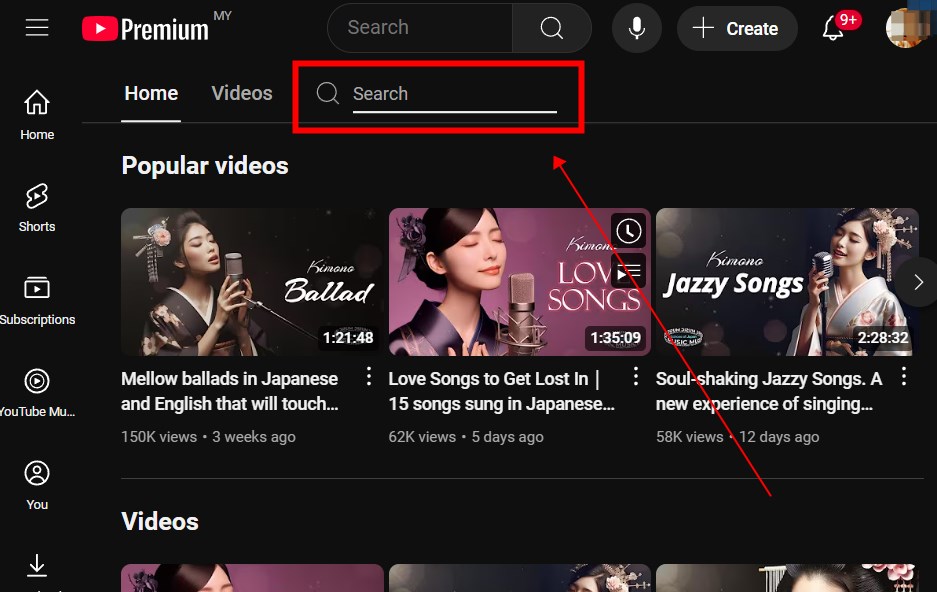Image resolution: width=937 pixels, height=592 pixels.
Task: Click the Create button
Action: 736,28
